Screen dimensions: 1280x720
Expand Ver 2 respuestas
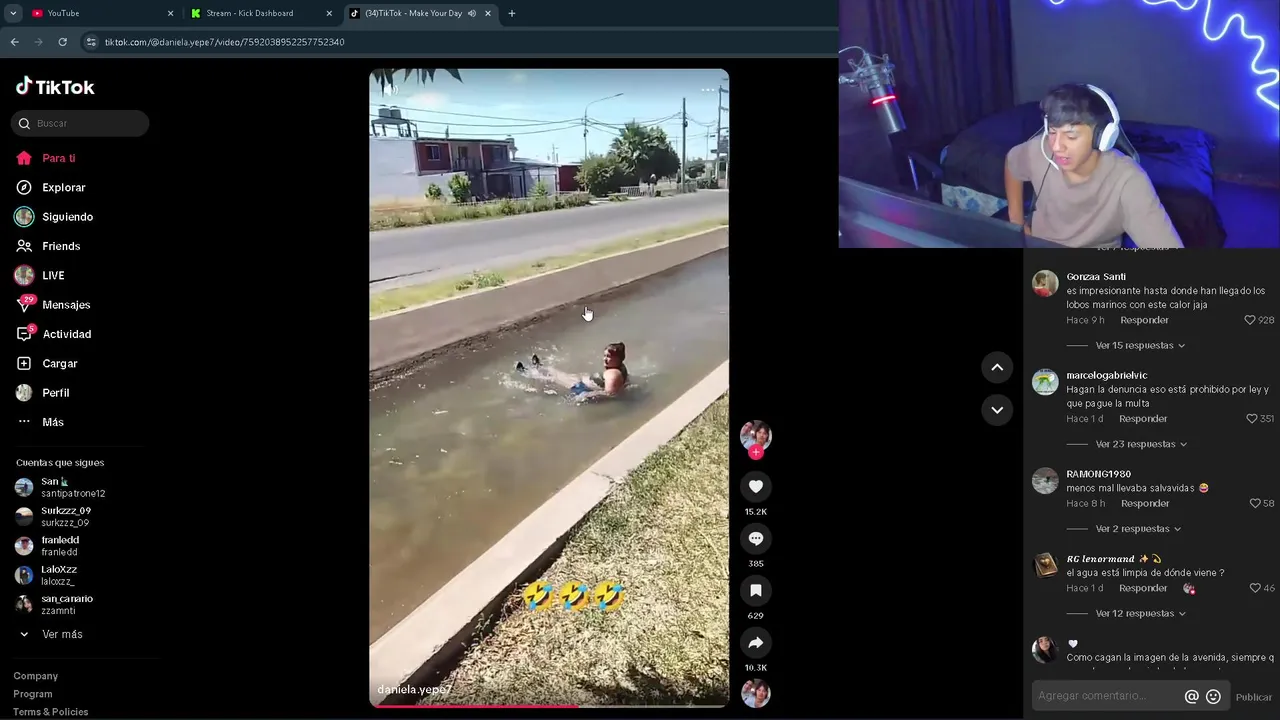(1138, 528)
